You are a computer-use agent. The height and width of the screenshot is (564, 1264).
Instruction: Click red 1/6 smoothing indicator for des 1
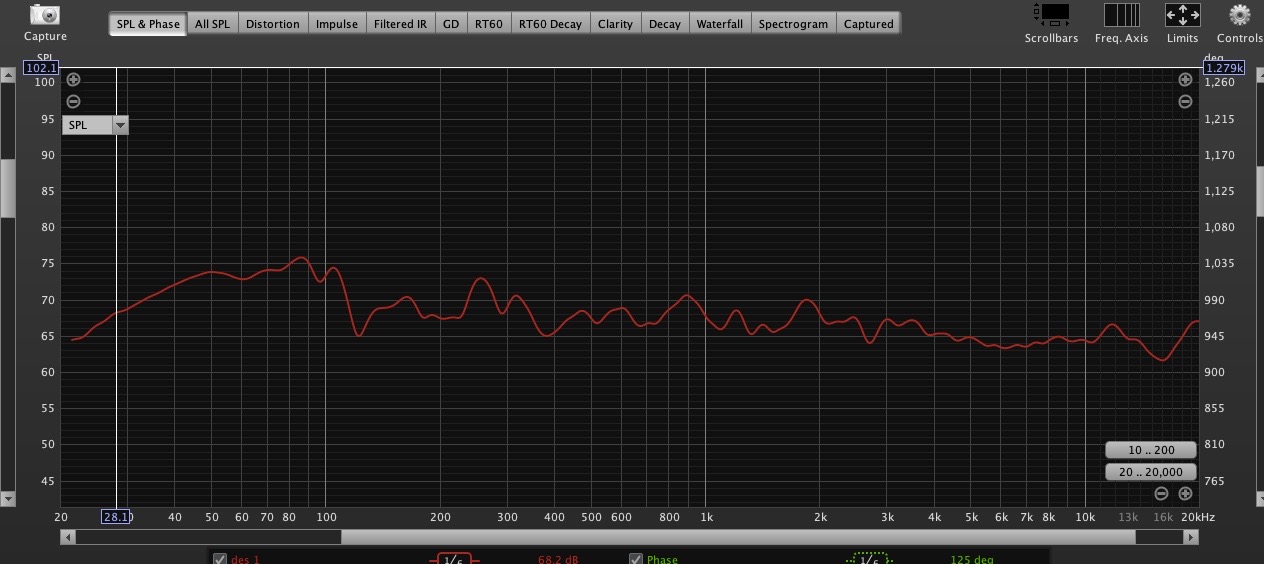click(453, 559)
